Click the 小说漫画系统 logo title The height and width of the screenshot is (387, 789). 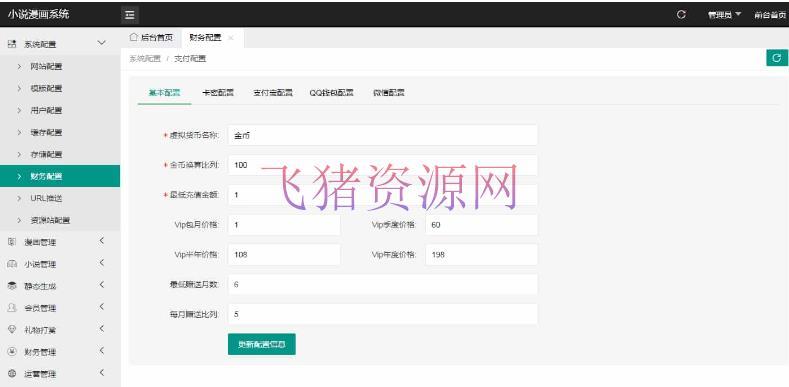(38, 14)
